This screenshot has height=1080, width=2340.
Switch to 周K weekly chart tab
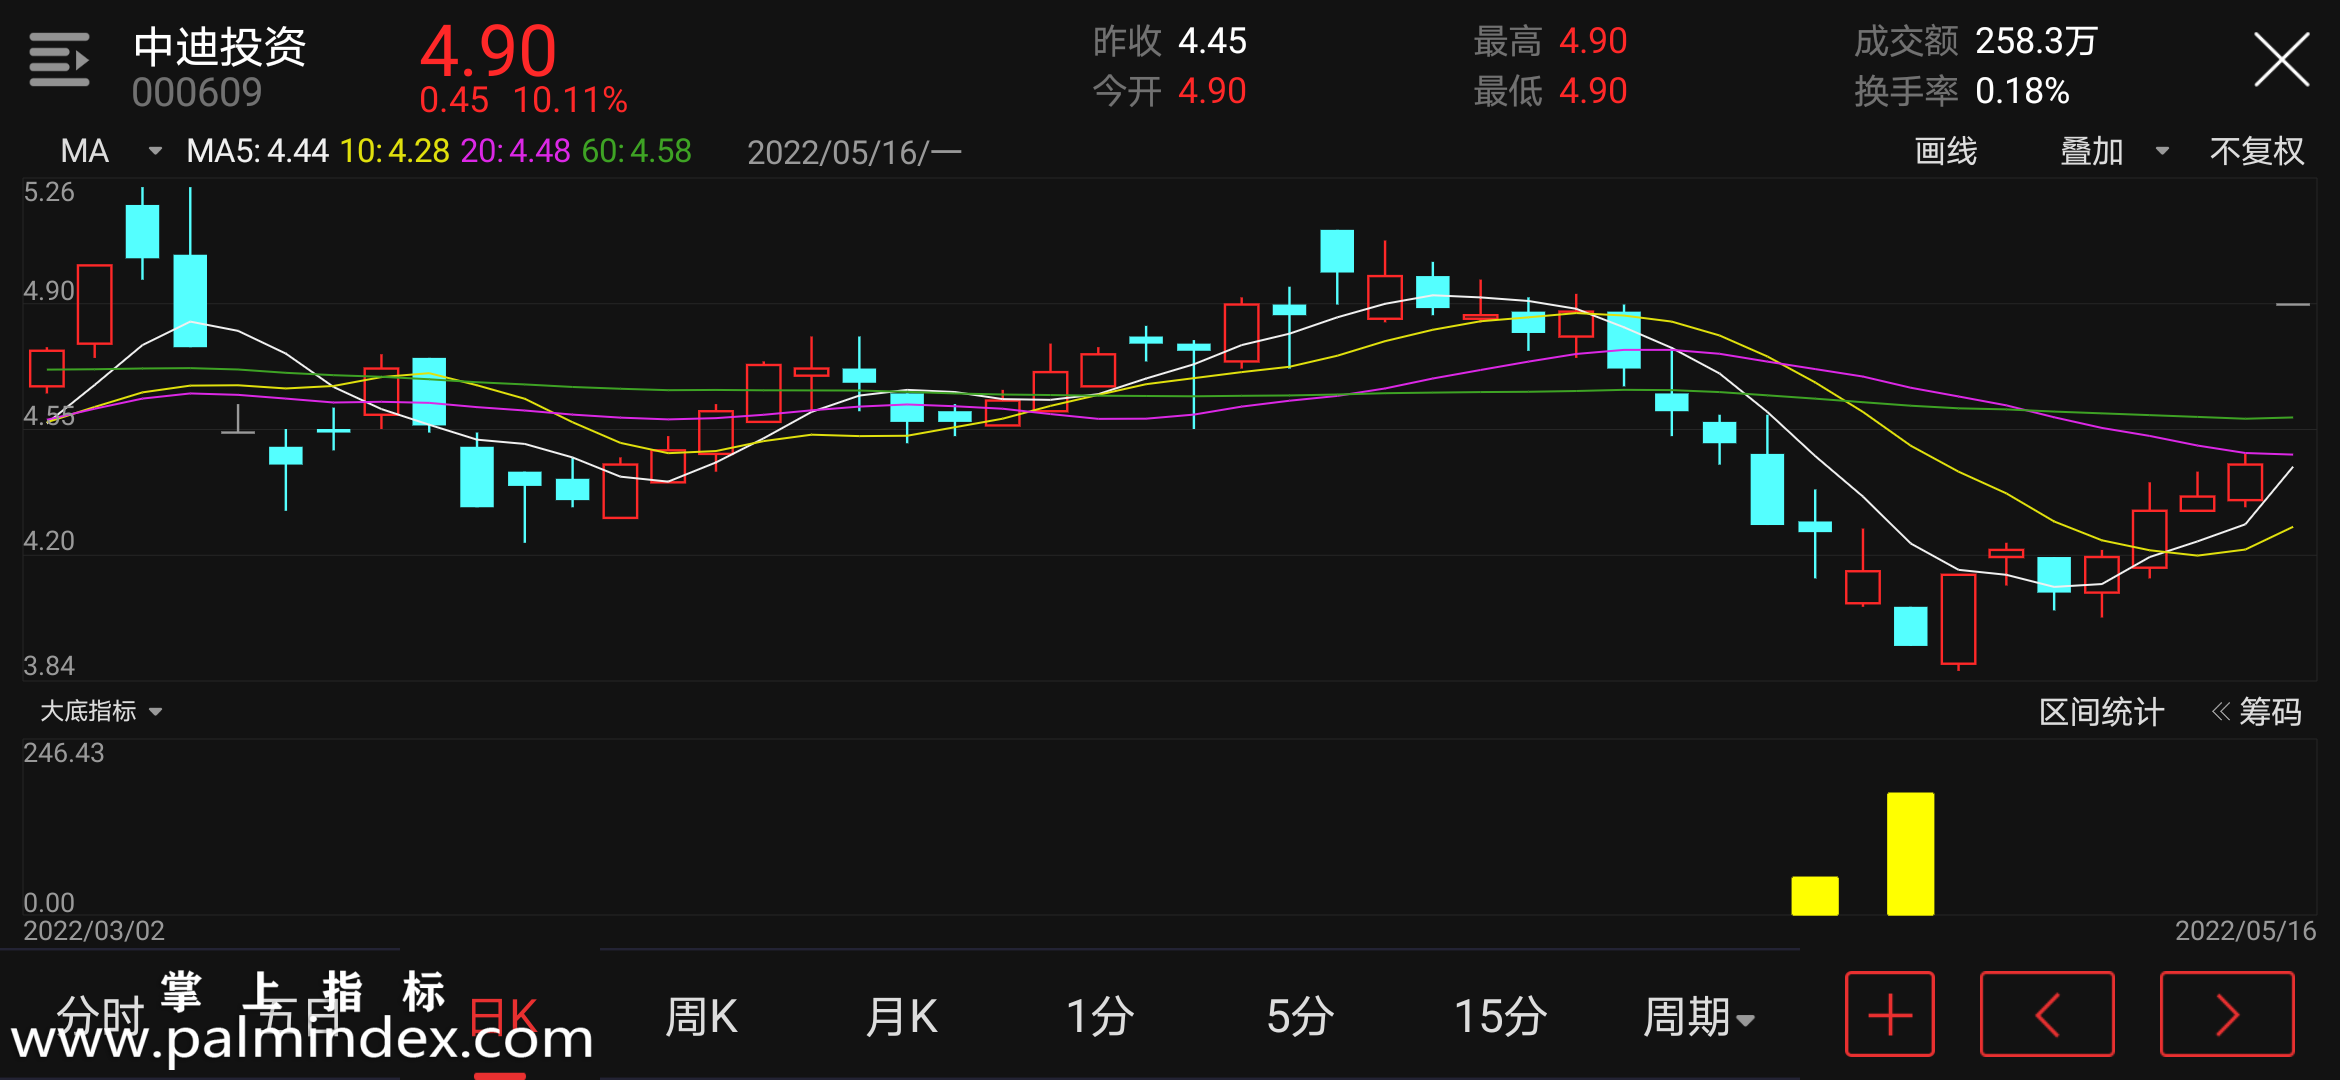(x=701, y=1017)
